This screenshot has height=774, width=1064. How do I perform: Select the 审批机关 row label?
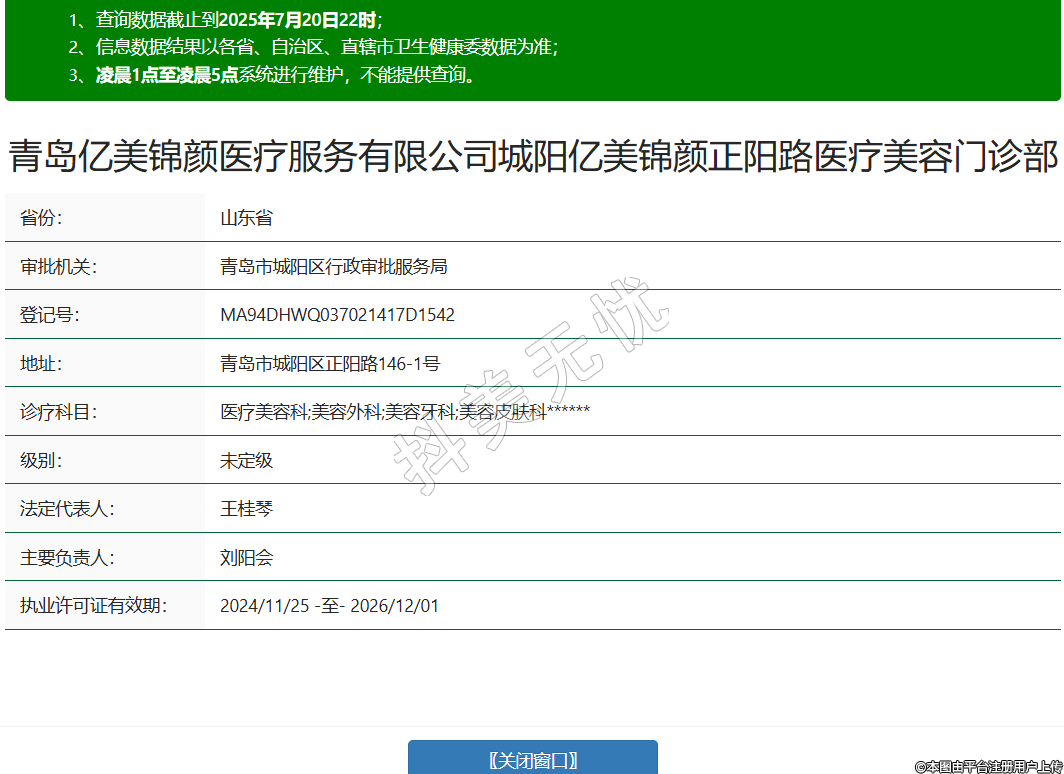[x=58, y=267]
